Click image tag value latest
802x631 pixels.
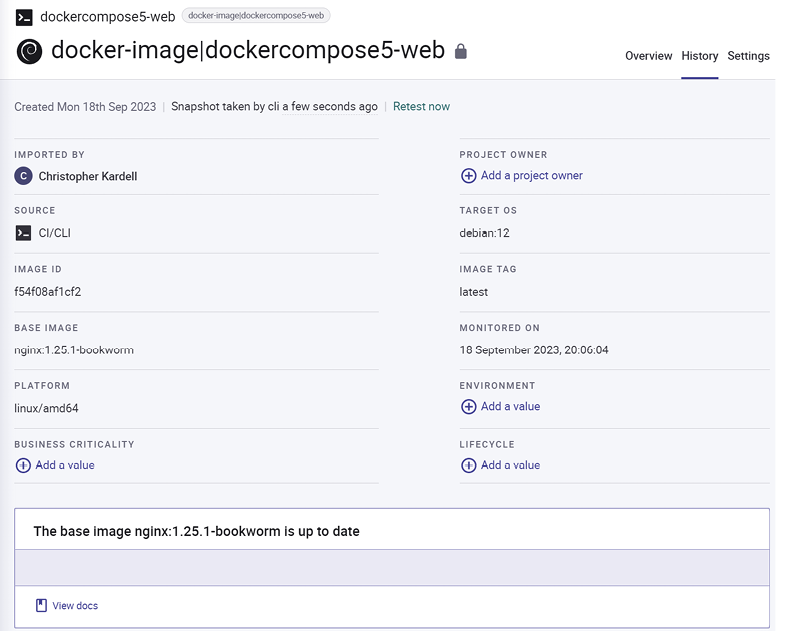point(474,292)
